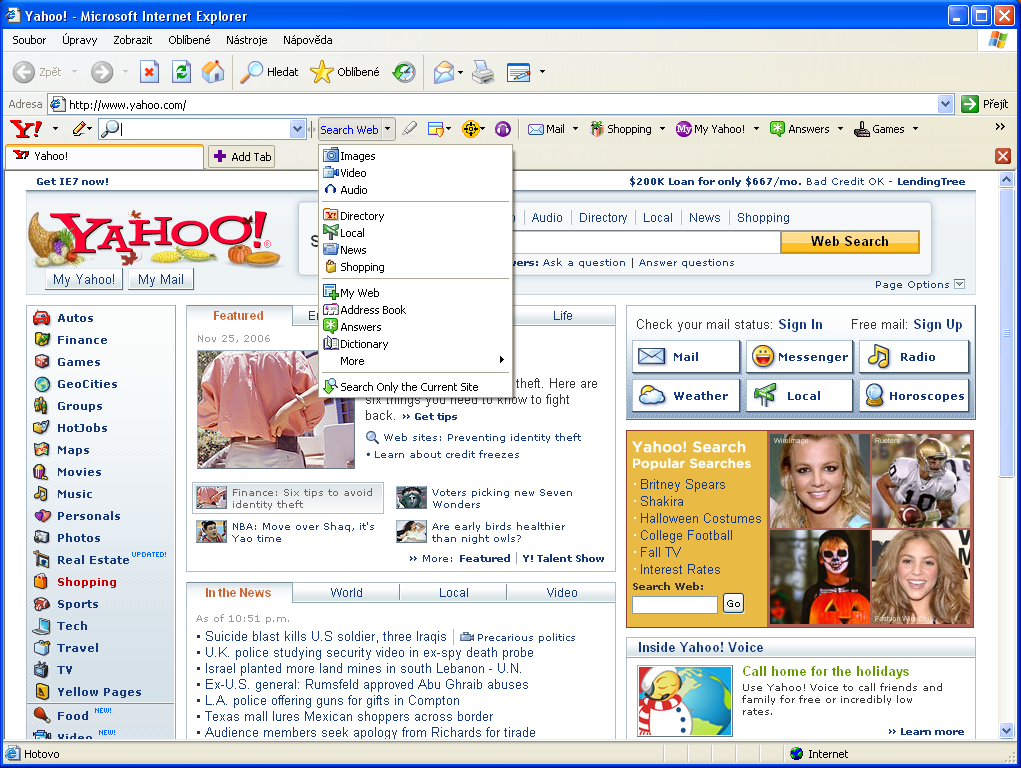Open the Nástroje menu

click(246, 40)
